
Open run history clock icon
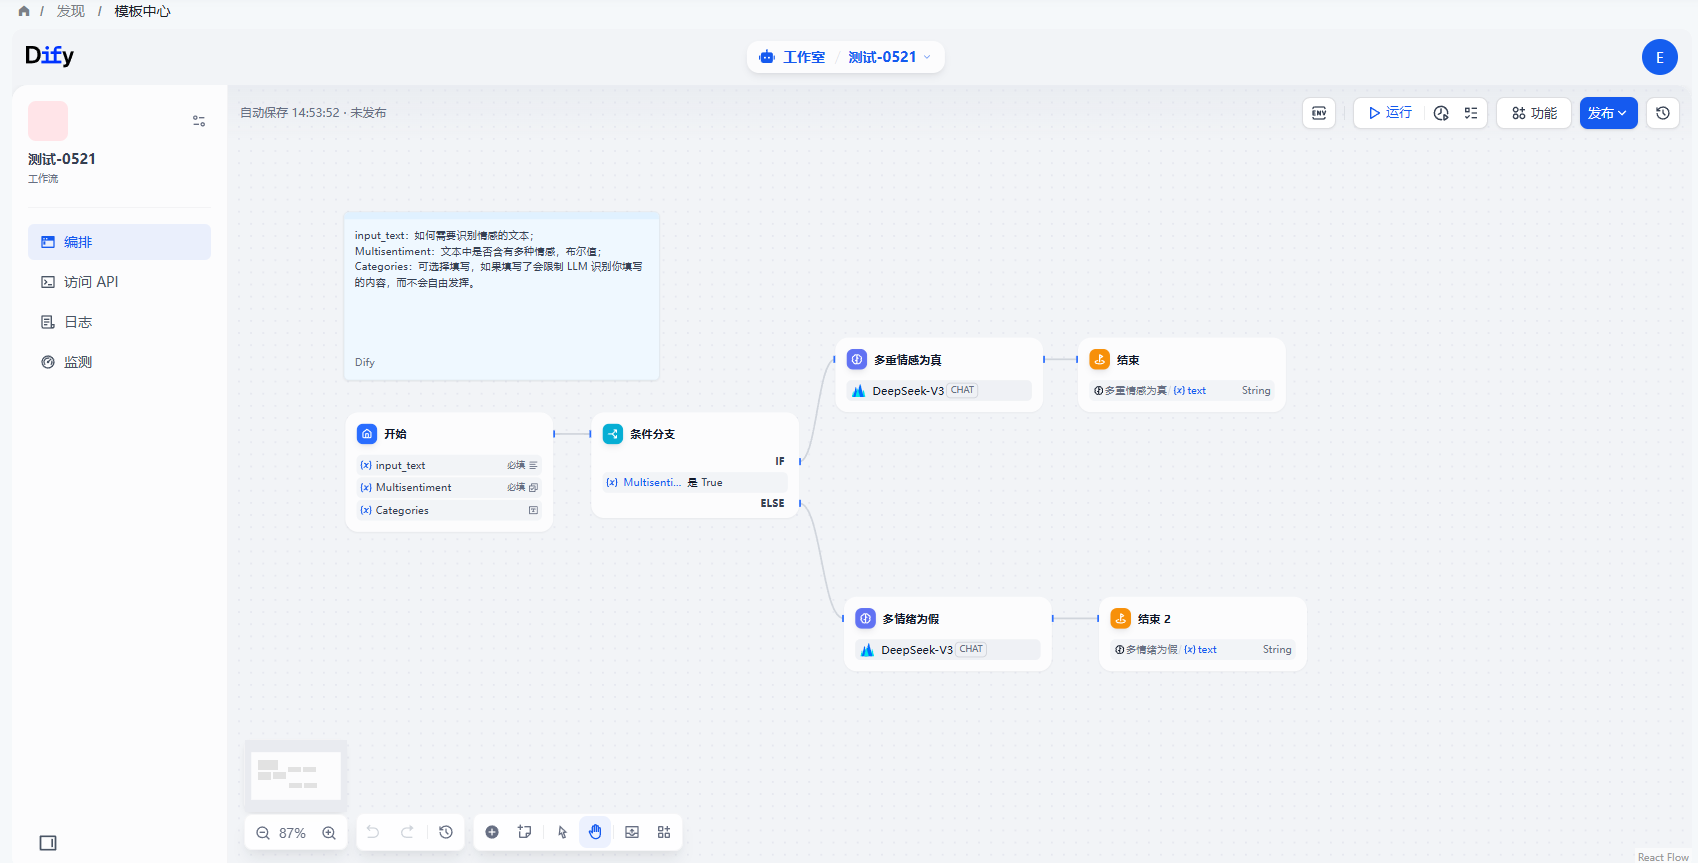tap(1441, 113)
